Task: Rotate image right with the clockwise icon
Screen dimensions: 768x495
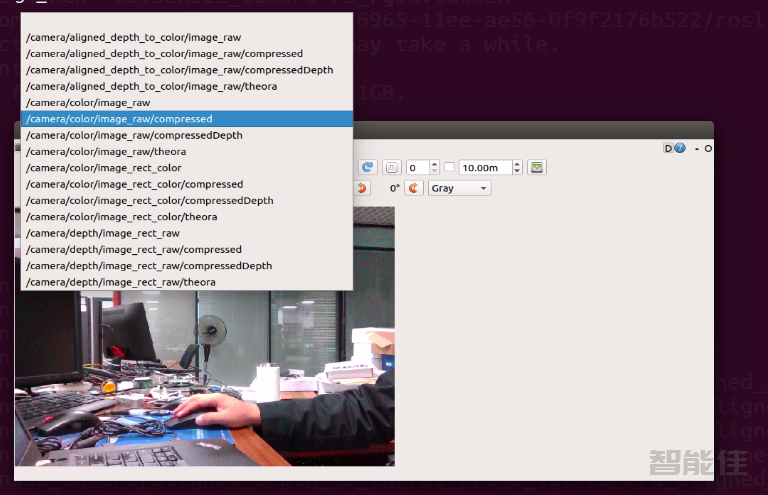Action: [413, 188]
